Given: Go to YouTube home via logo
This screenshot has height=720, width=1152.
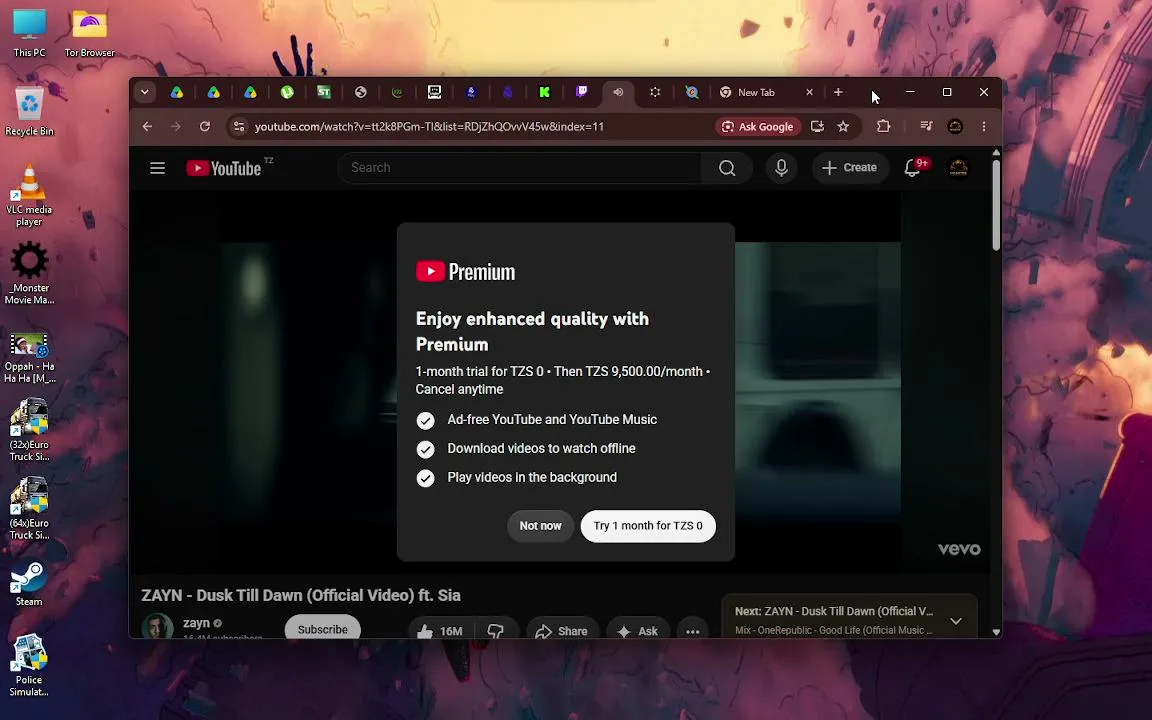Looking at the screenshot, I should click(224, 168).
